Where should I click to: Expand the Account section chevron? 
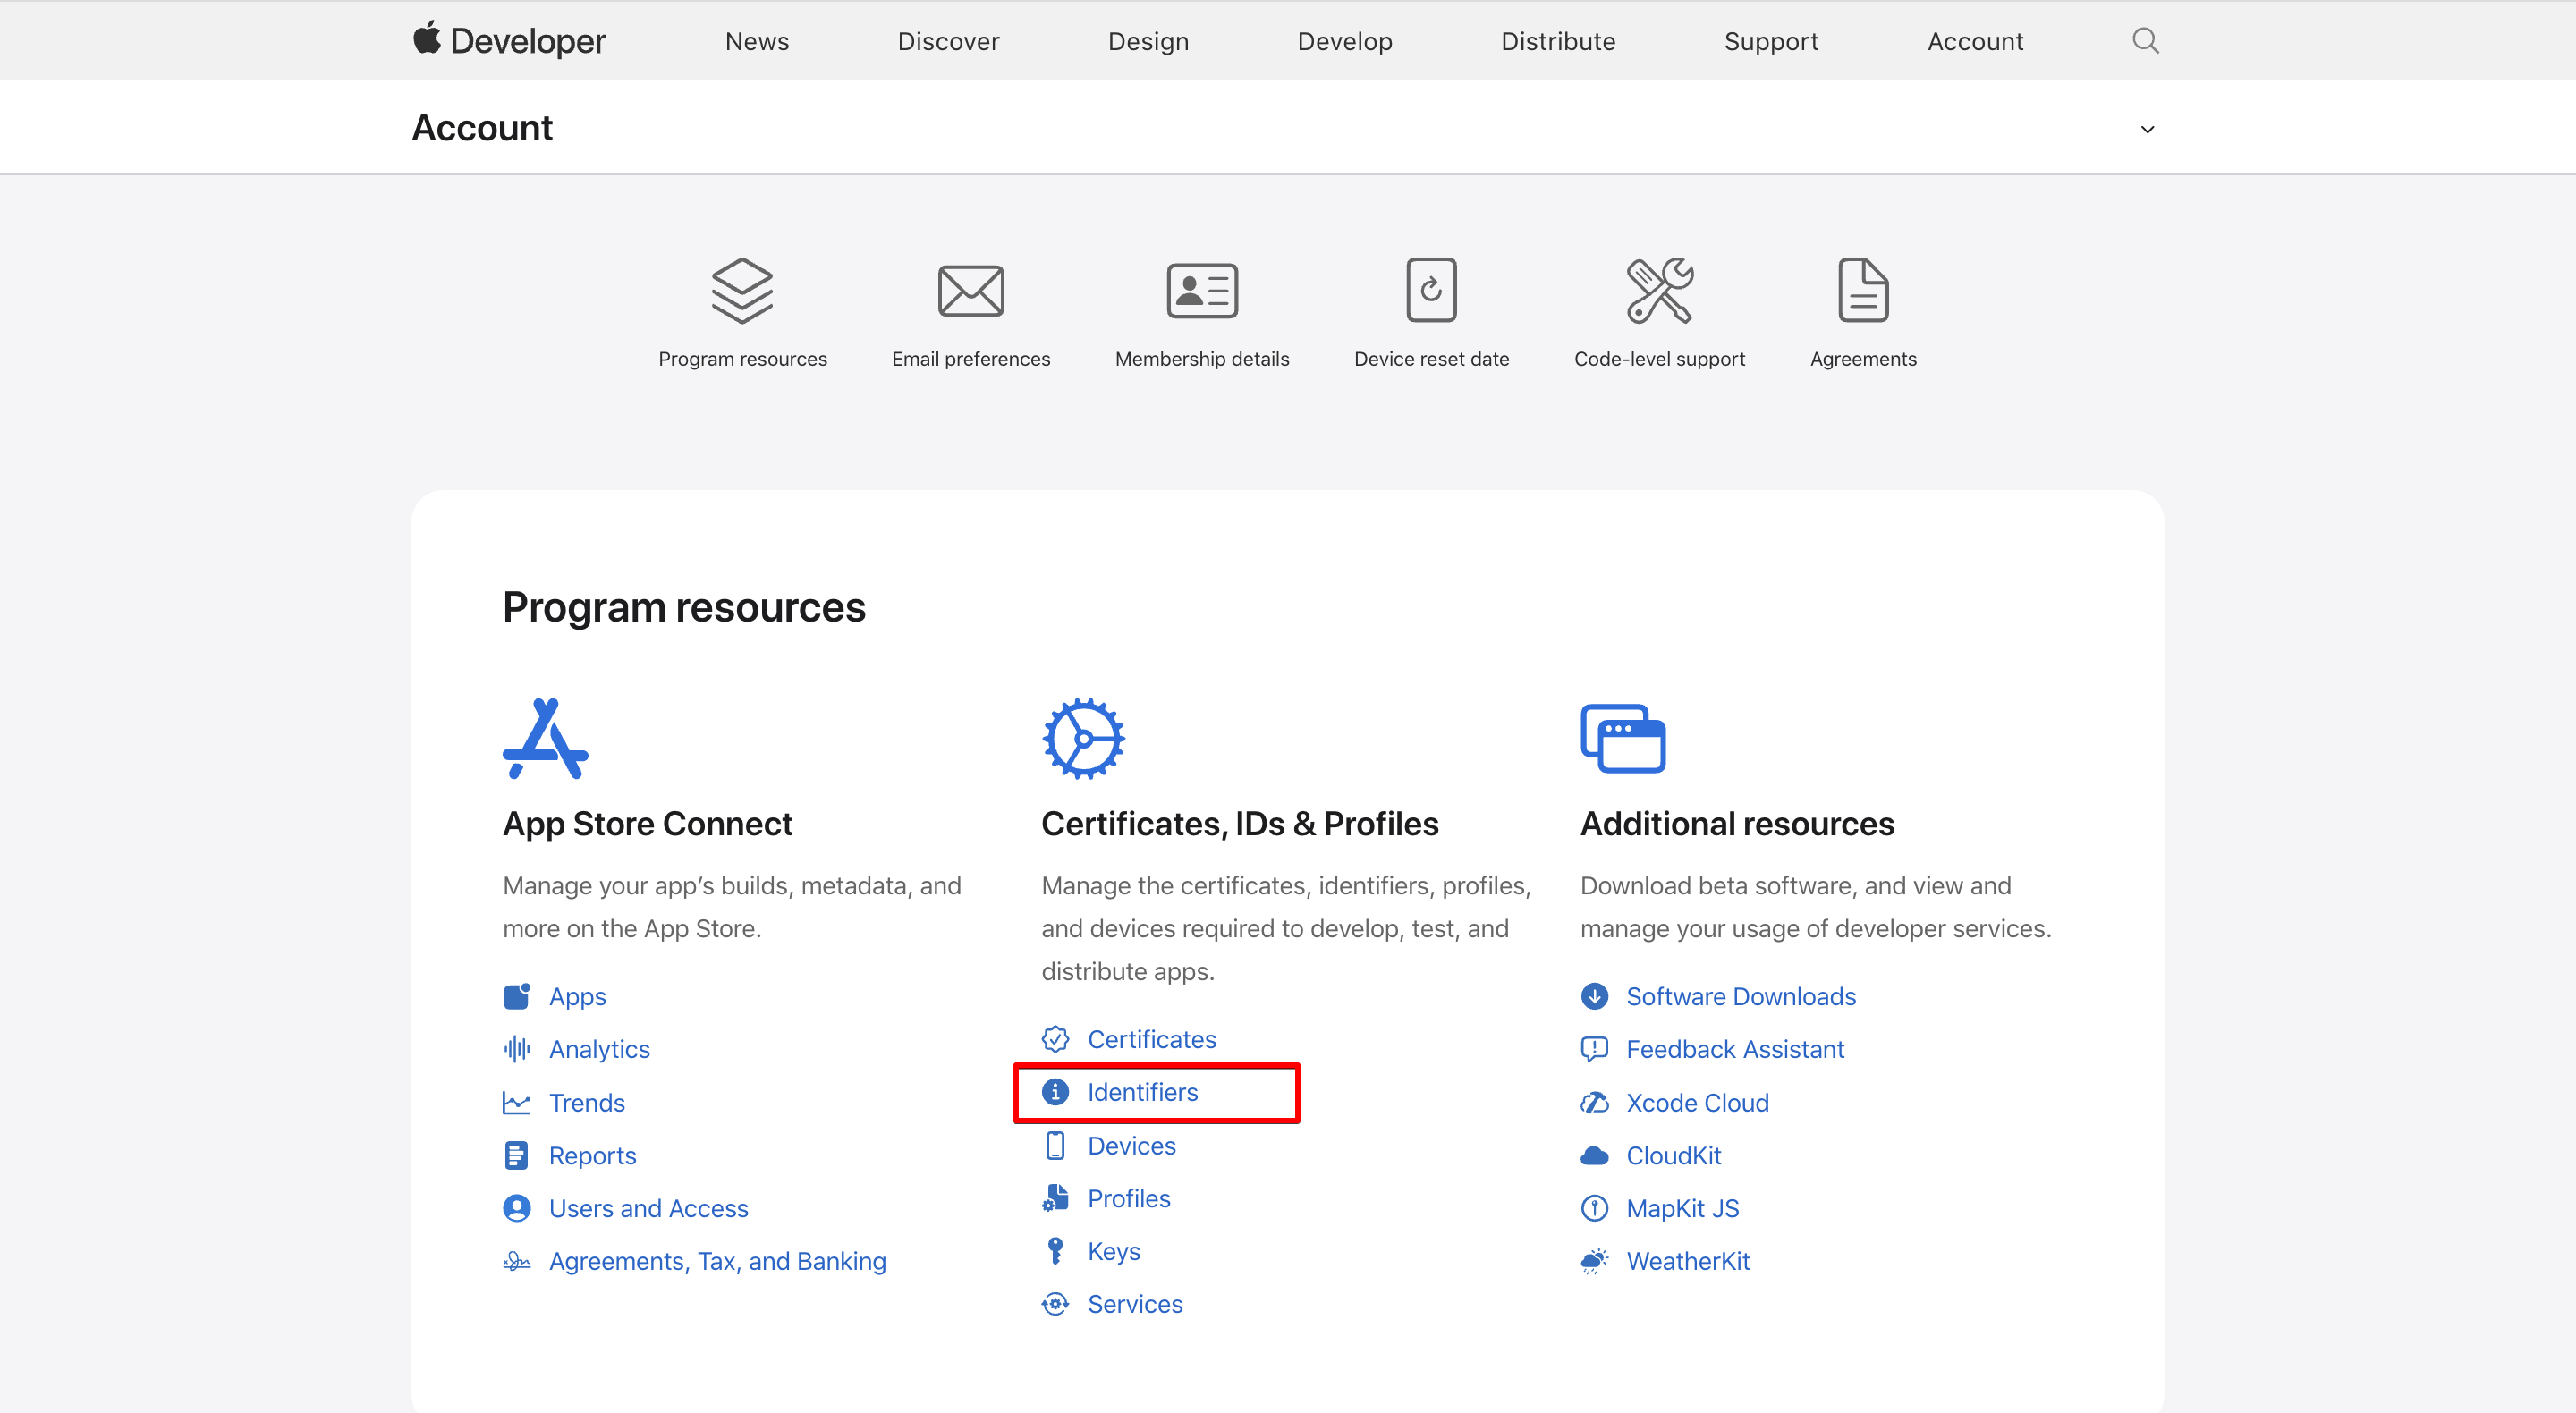pos(2147,129)
